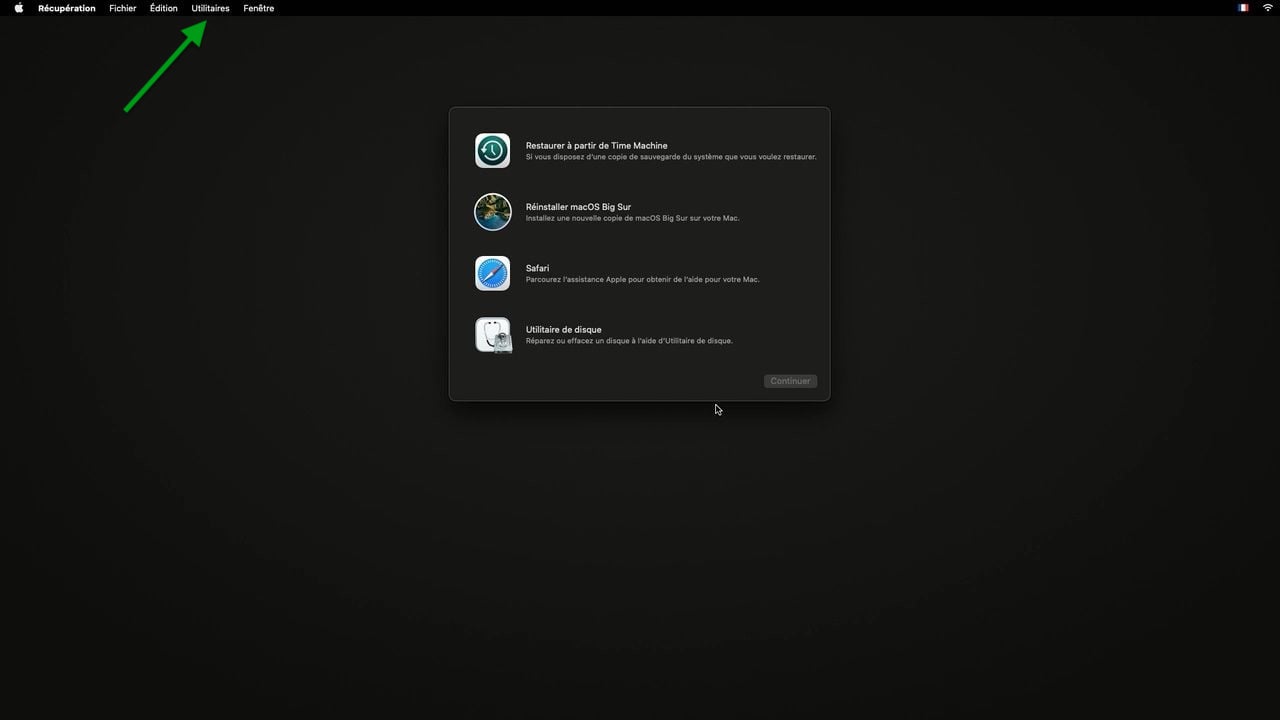Open the Récupération menu
Image resolution: width=1280 pixels, height=720 pixels.
[67, 8]
